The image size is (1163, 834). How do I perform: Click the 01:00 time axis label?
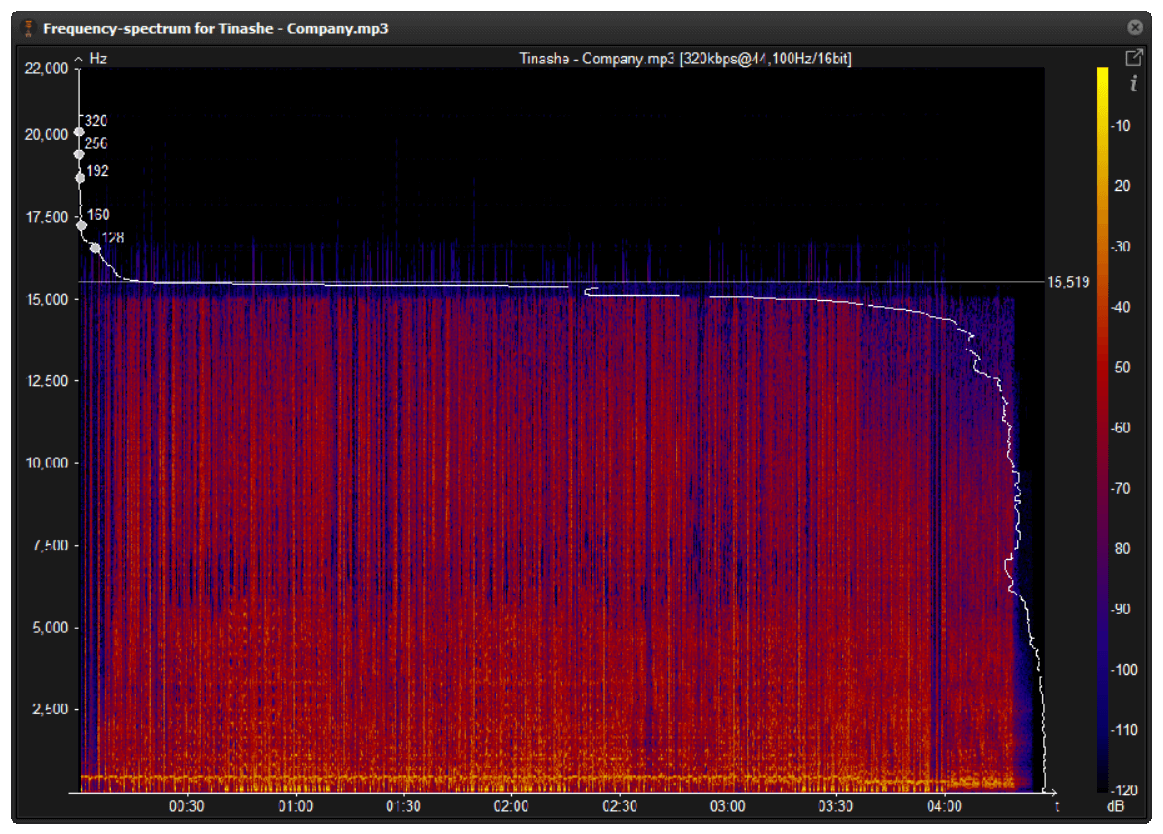point(295,806)
